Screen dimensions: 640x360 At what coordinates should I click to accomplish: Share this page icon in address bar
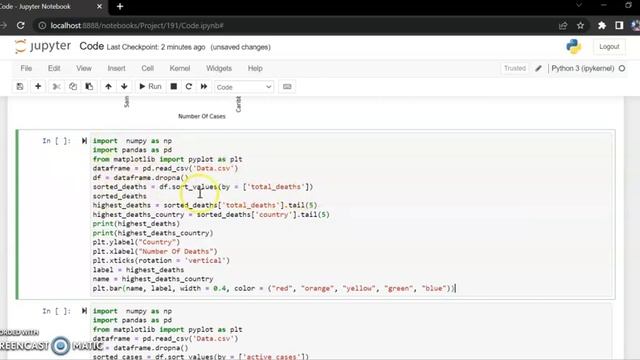(x=563, y=26)
